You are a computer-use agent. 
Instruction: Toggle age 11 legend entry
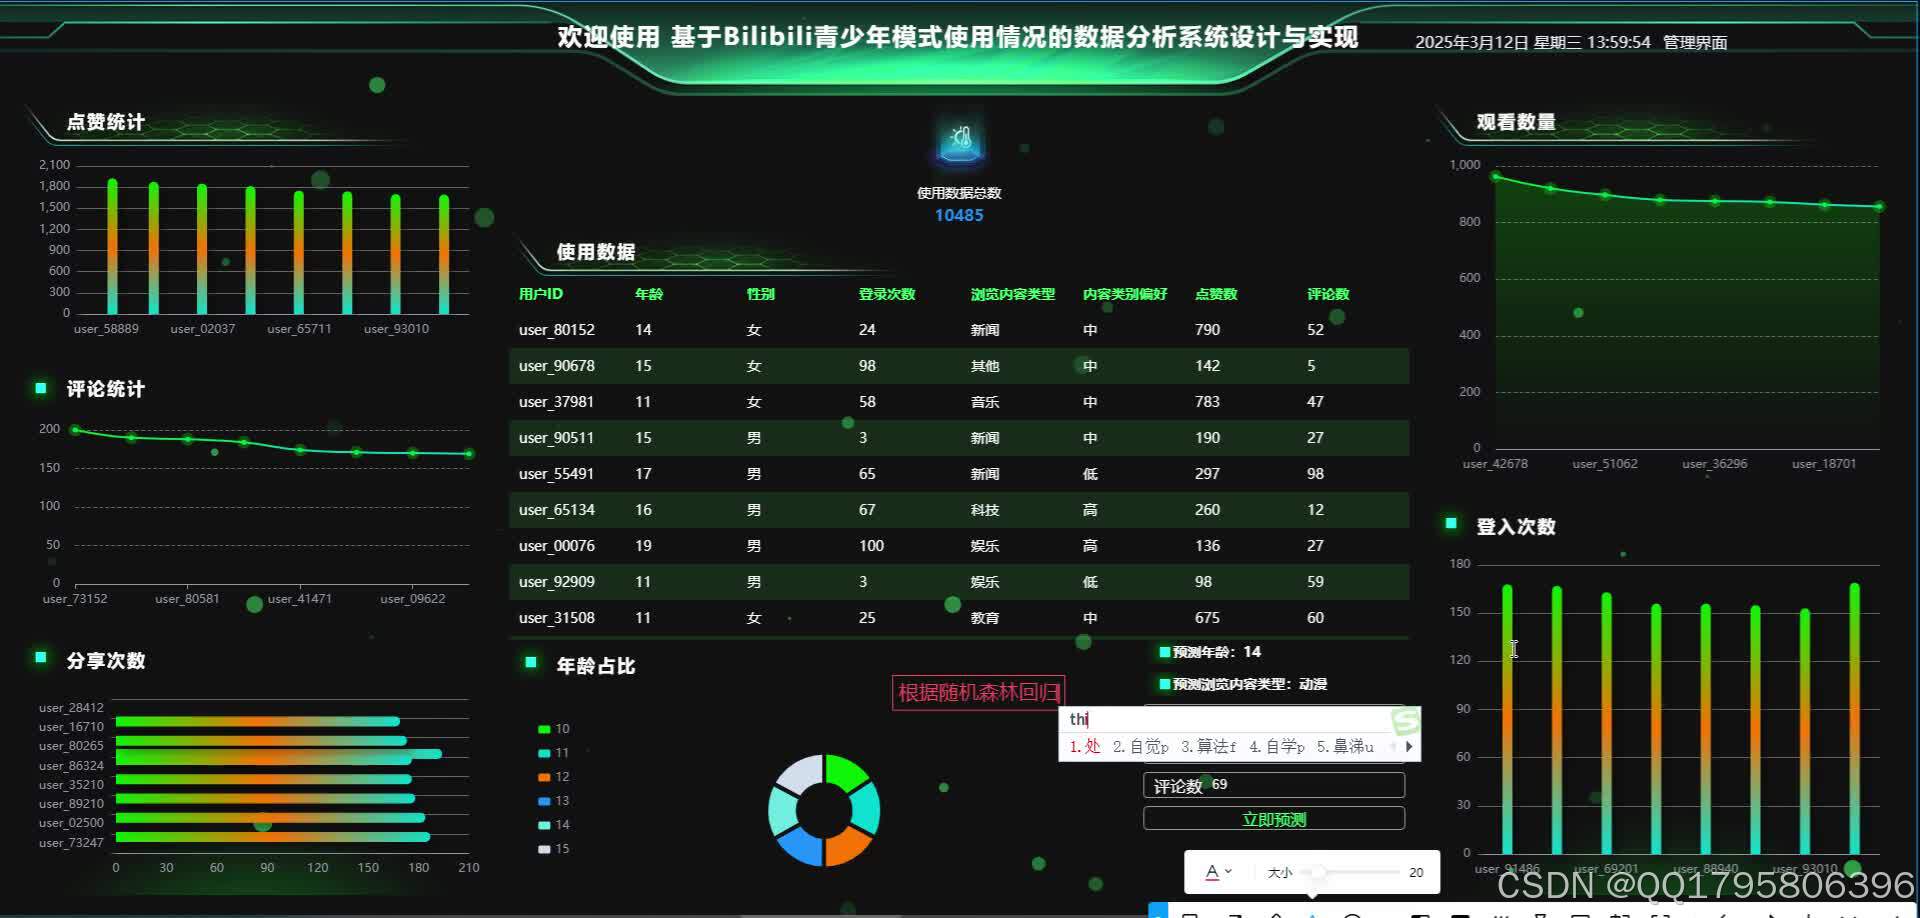[x=553, y=753]
